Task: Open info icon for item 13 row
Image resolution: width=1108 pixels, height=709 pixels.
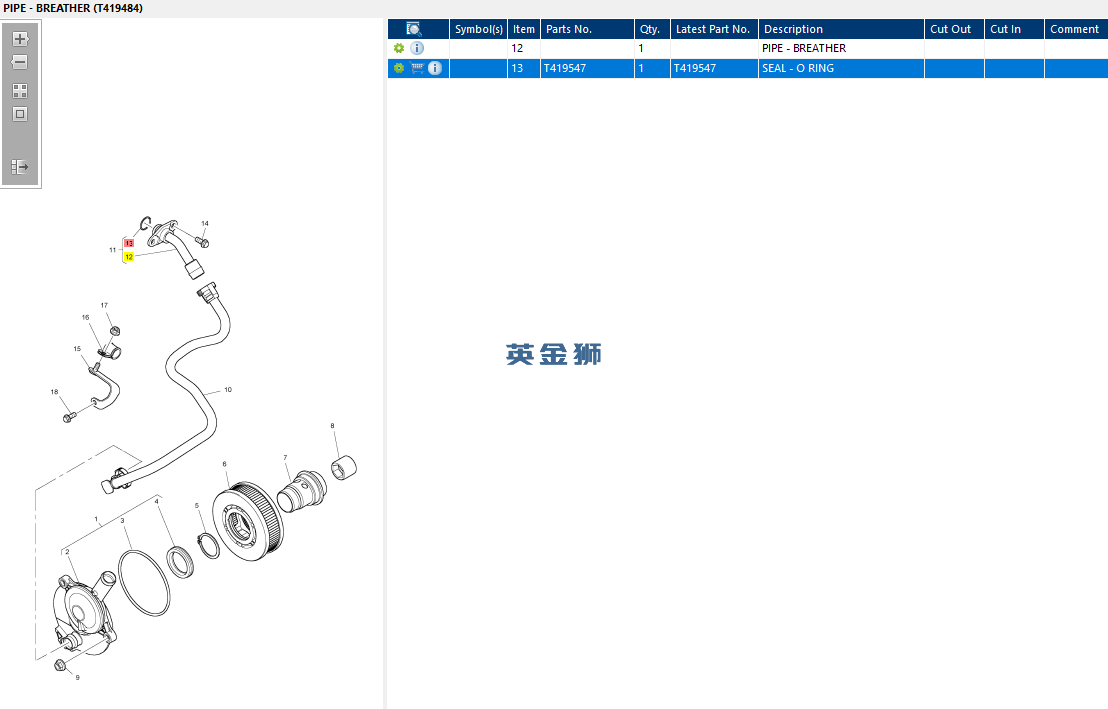Action: 435,68
